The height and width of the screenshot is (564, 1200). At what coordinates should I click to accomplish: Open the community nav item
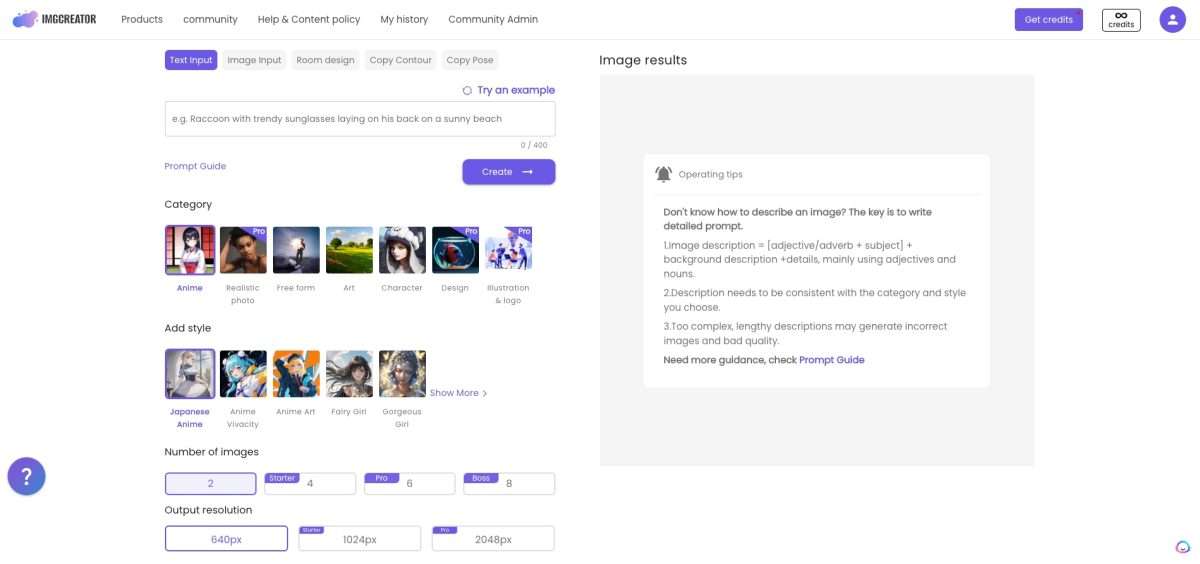coord(210,19)
